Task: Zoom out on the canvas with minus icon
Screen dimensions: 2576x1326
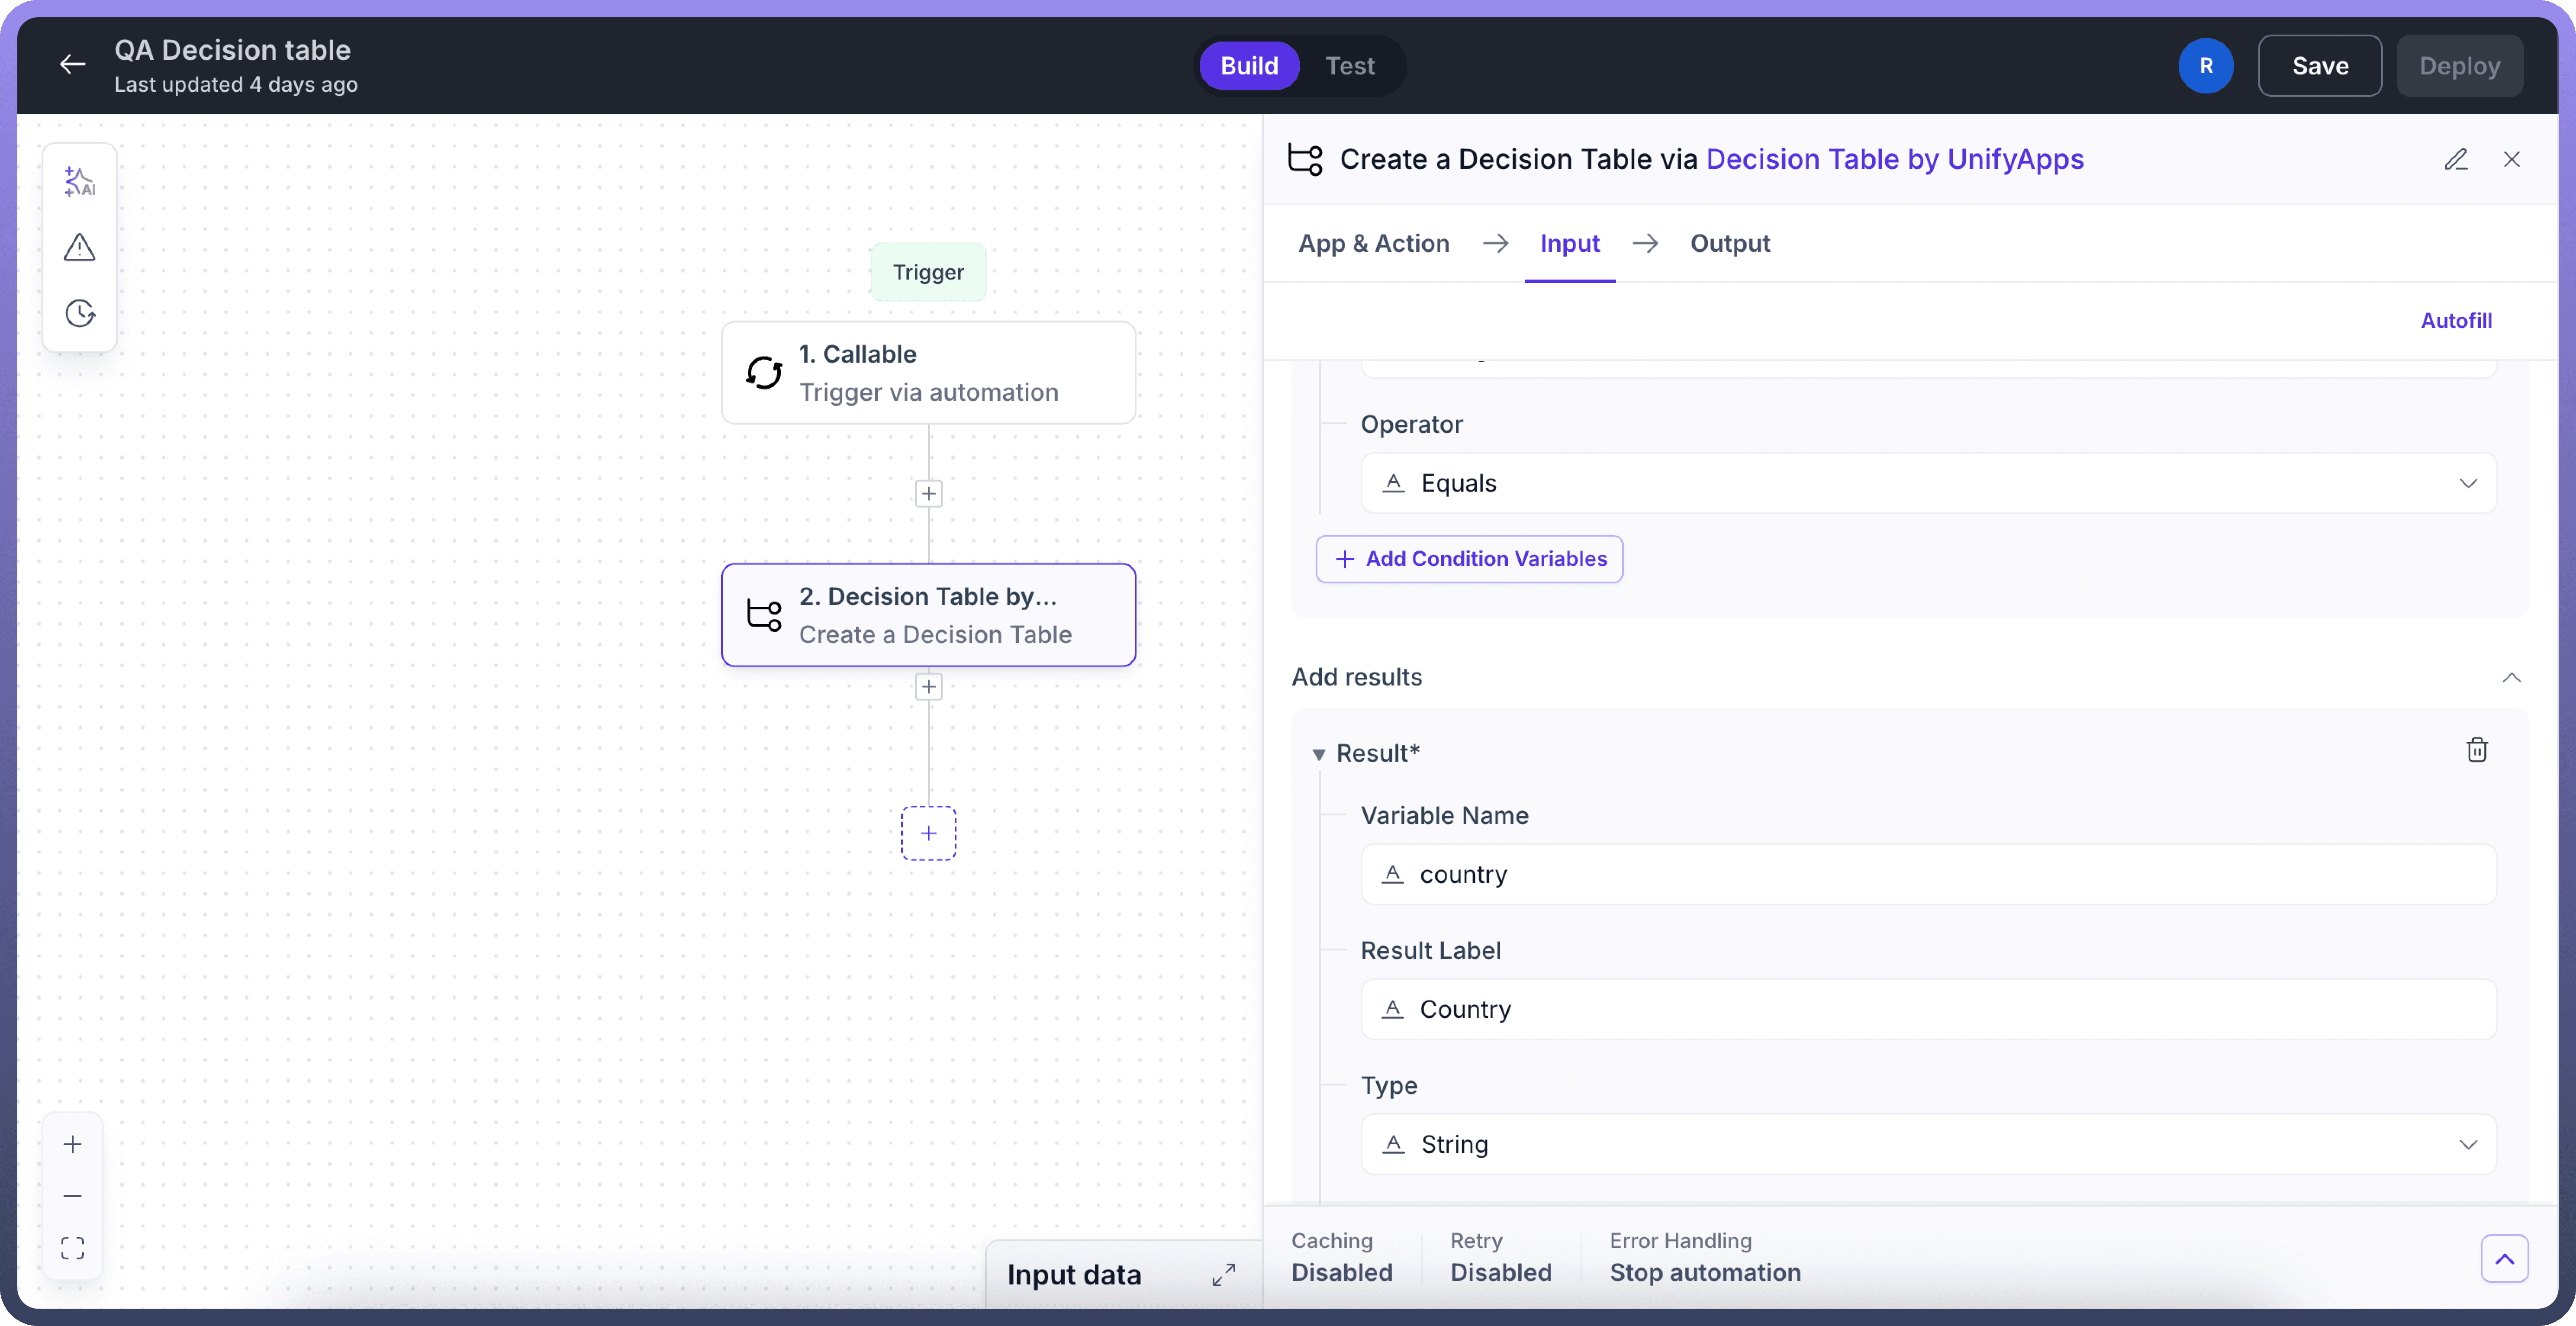Action: (x=72, y=1196)
